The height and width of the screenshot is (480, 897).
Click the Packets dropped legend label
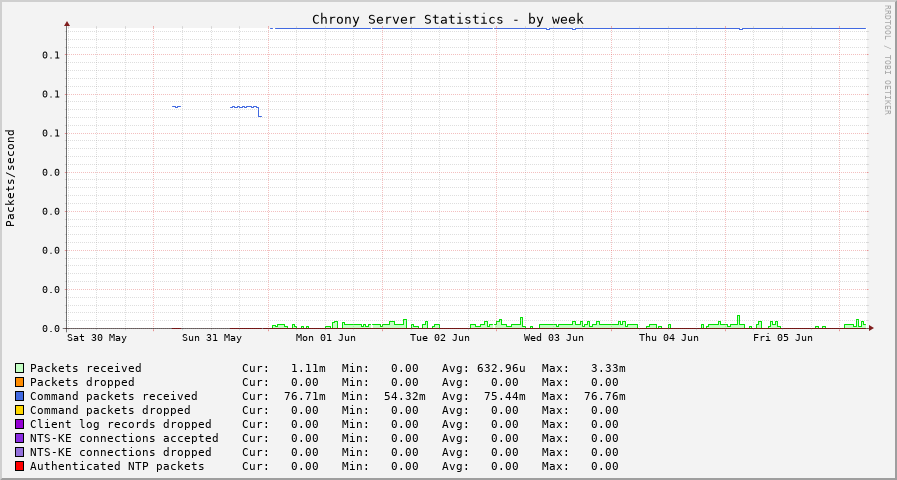[x=82, y=382]
